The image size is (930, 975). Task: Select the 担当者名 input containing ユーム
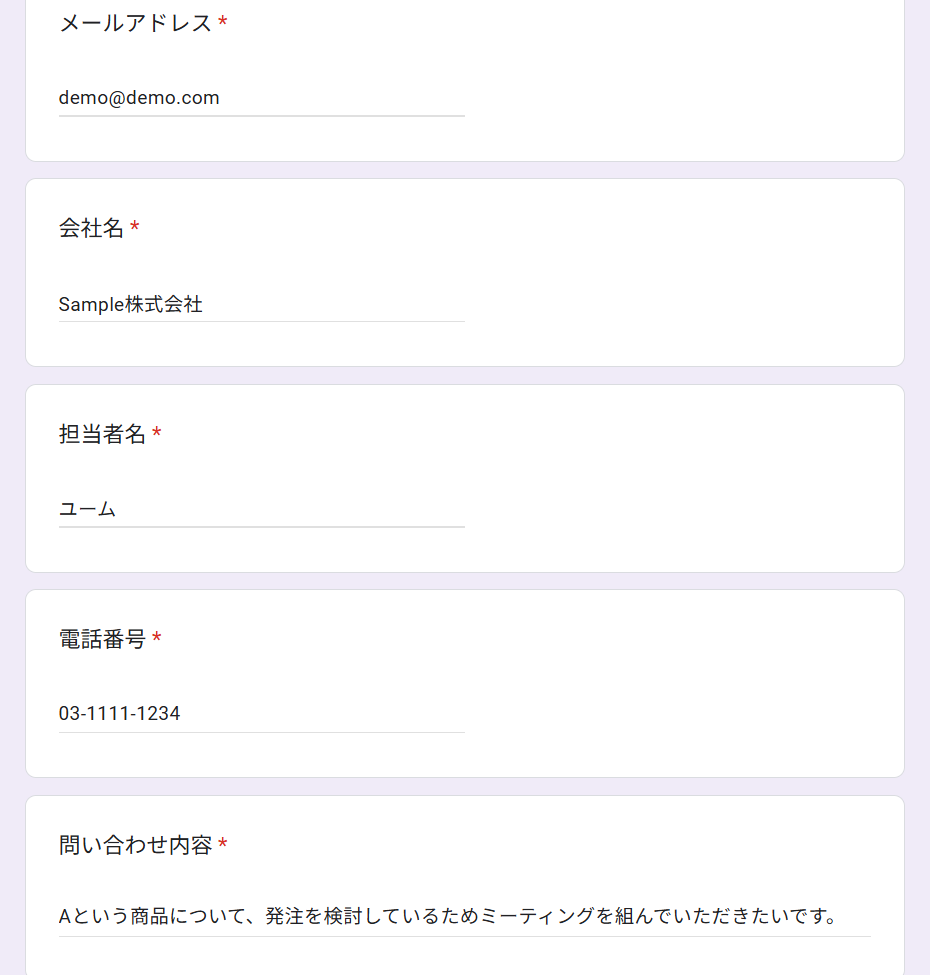(x=261, y=509)
